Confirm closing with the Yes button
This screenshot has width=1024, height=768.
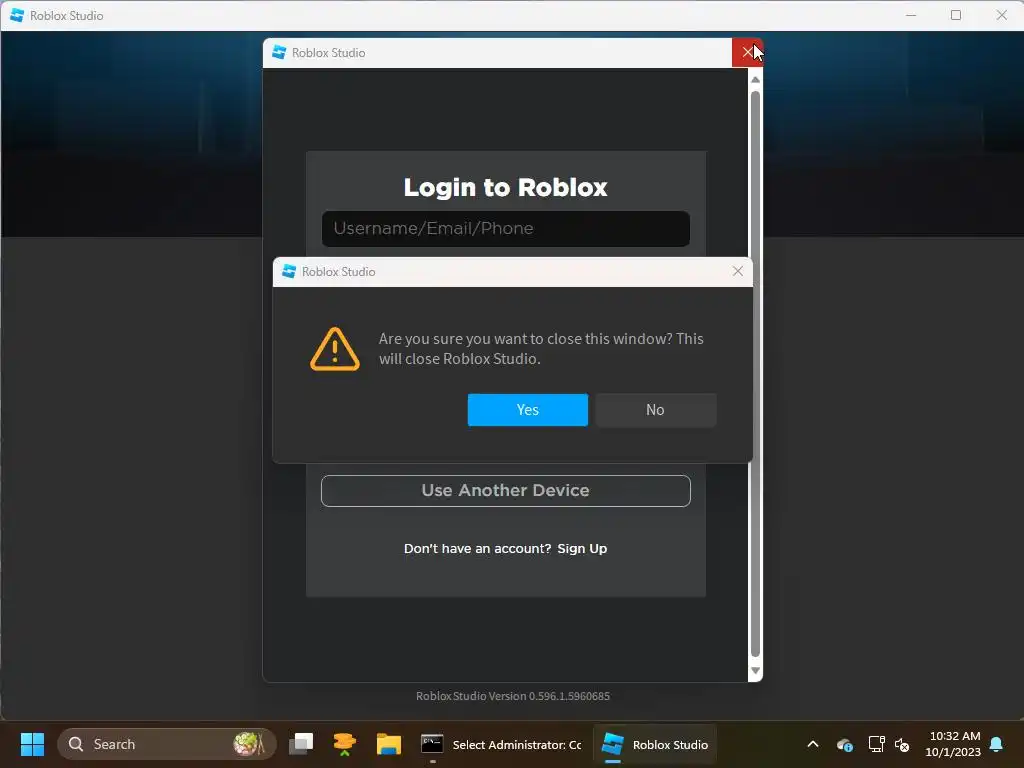coord(528,409)
